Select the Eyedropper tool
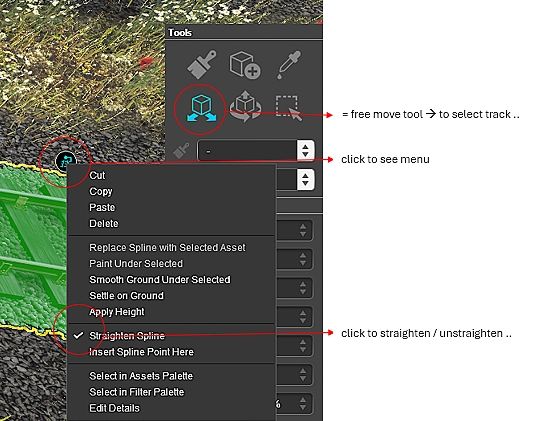Screen dimensions: 533x421 [x=288, y=65]
